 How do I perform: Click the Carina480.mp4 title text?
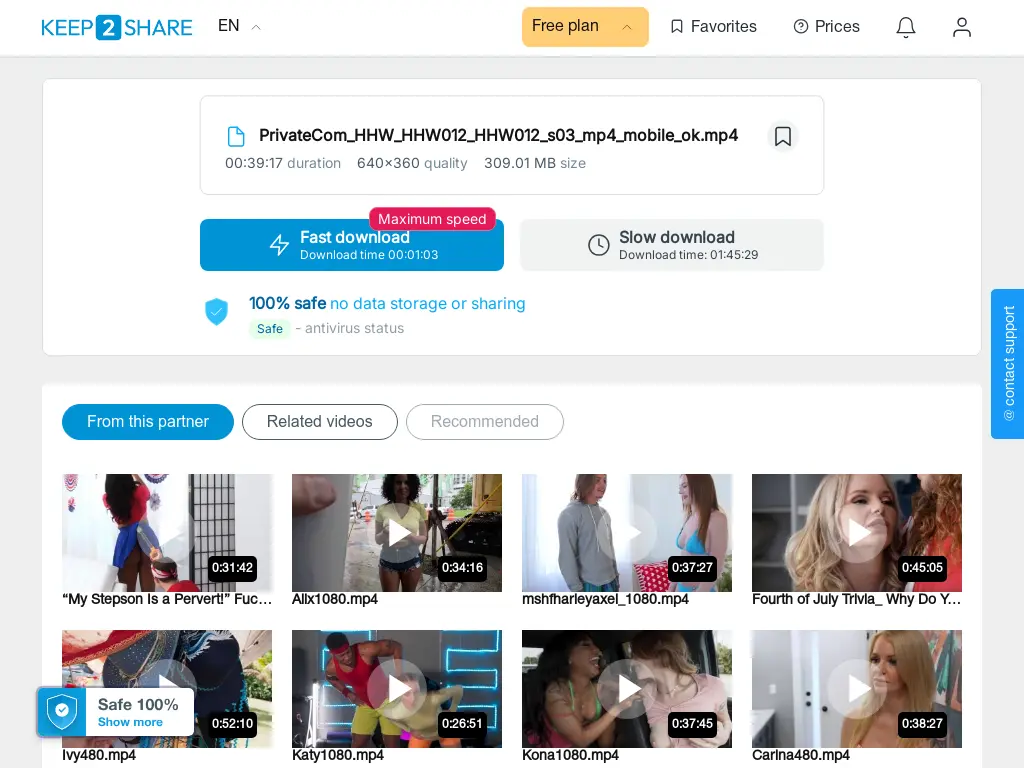801,755
